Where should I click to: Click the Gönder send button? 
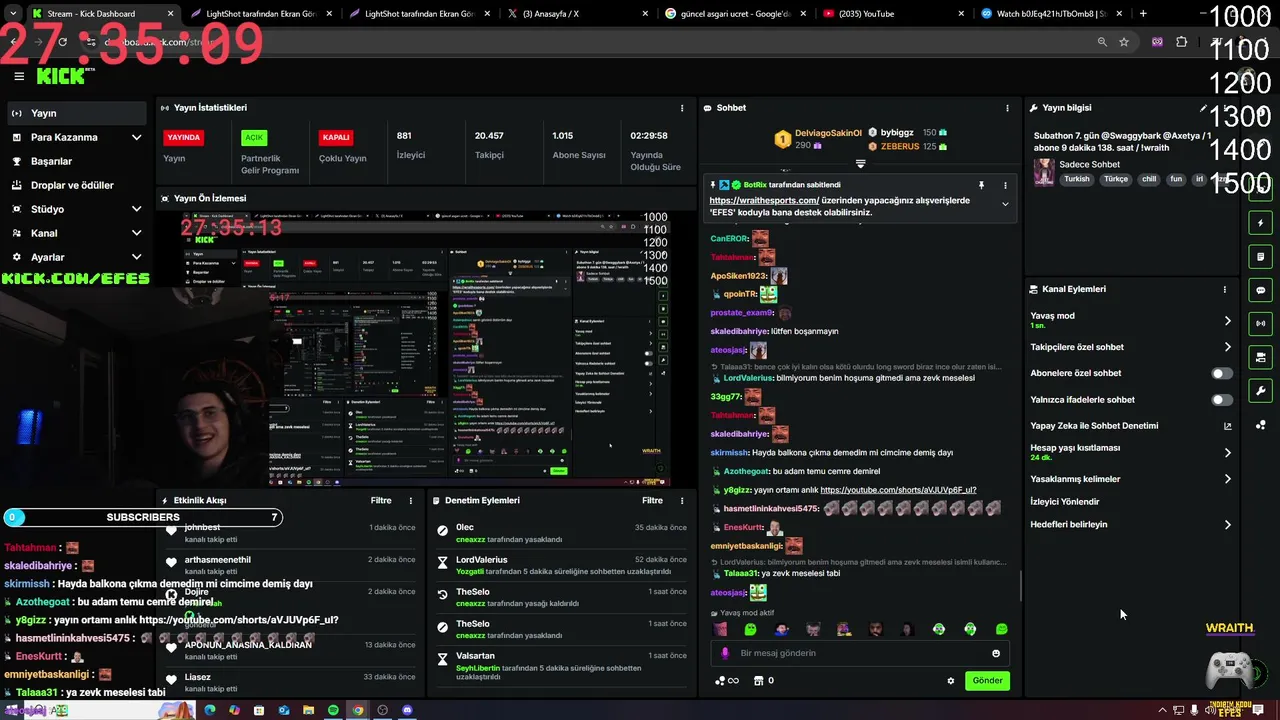click(987, 681)
